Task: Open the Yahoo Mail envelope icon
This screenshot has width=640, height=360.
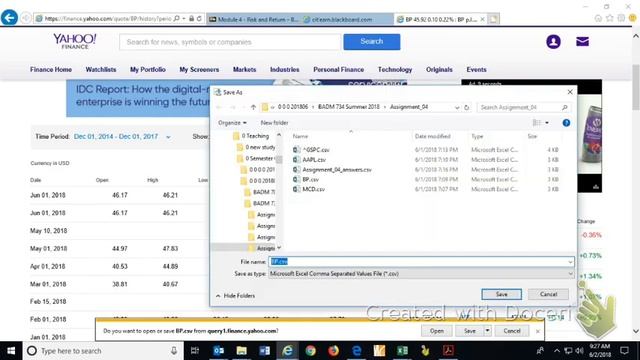Action: [582, 42]
